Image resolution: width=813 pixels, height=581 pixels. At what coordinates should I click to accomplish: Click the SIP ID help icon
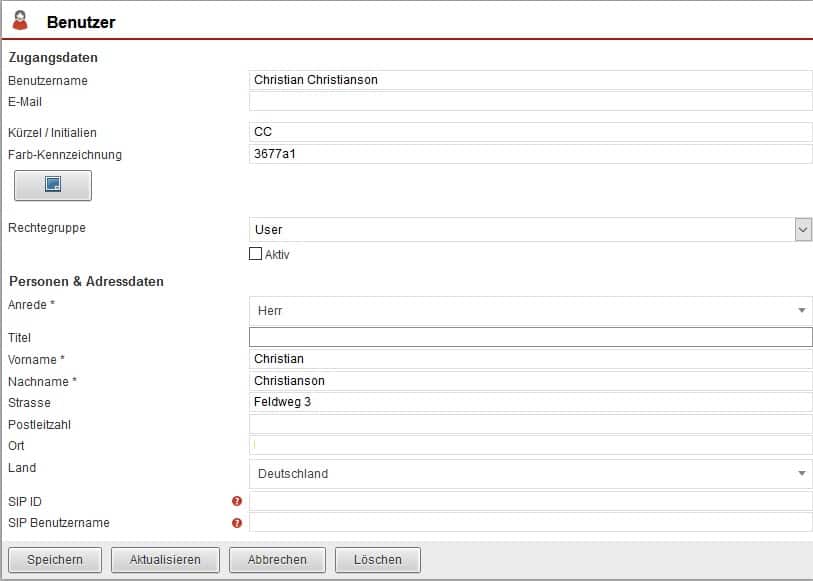[x=237, y=501]
